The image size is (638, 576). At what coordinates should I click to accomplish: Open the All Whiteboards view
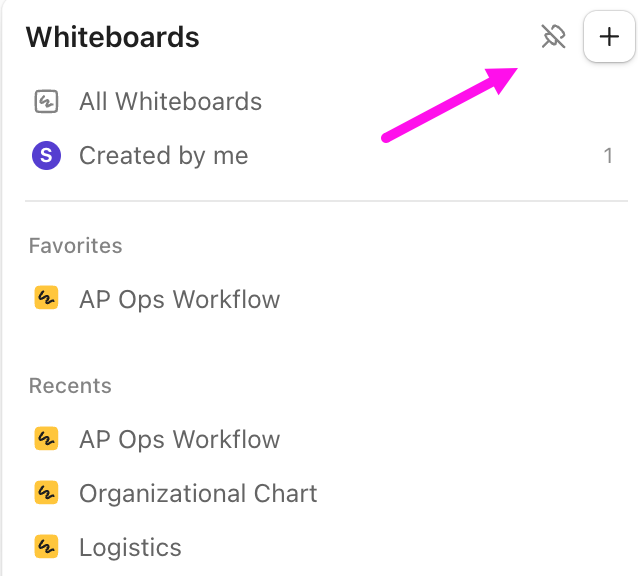170,102
